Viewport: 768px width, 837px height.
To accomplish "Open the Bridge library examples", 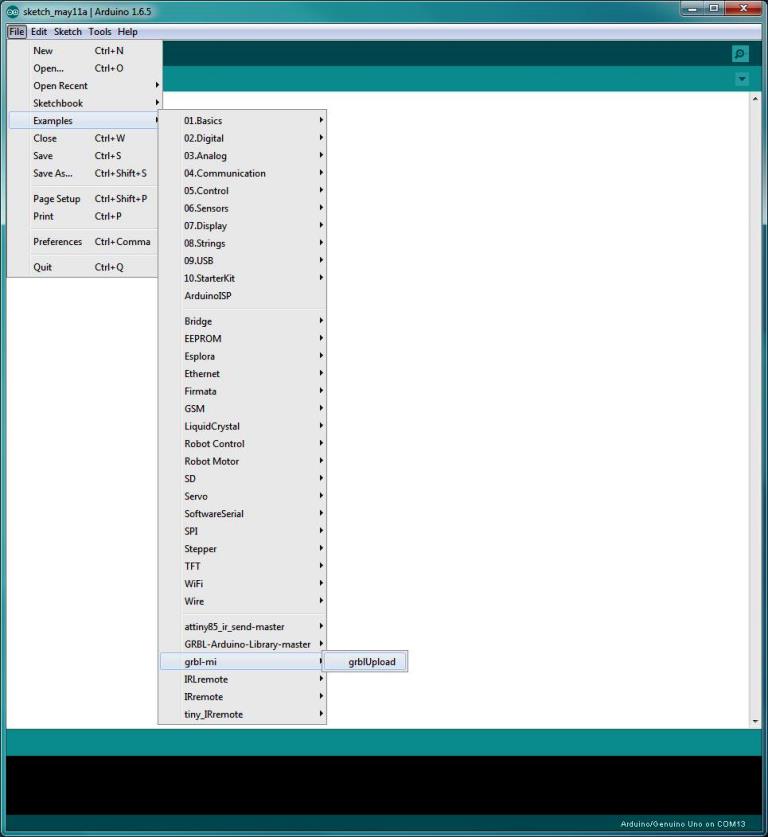I will [242, 321].
